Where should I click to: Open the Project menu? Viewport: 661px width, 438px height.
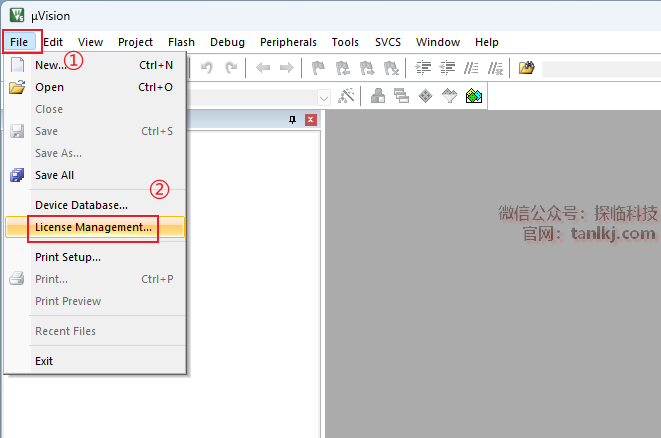click(135, 42)
